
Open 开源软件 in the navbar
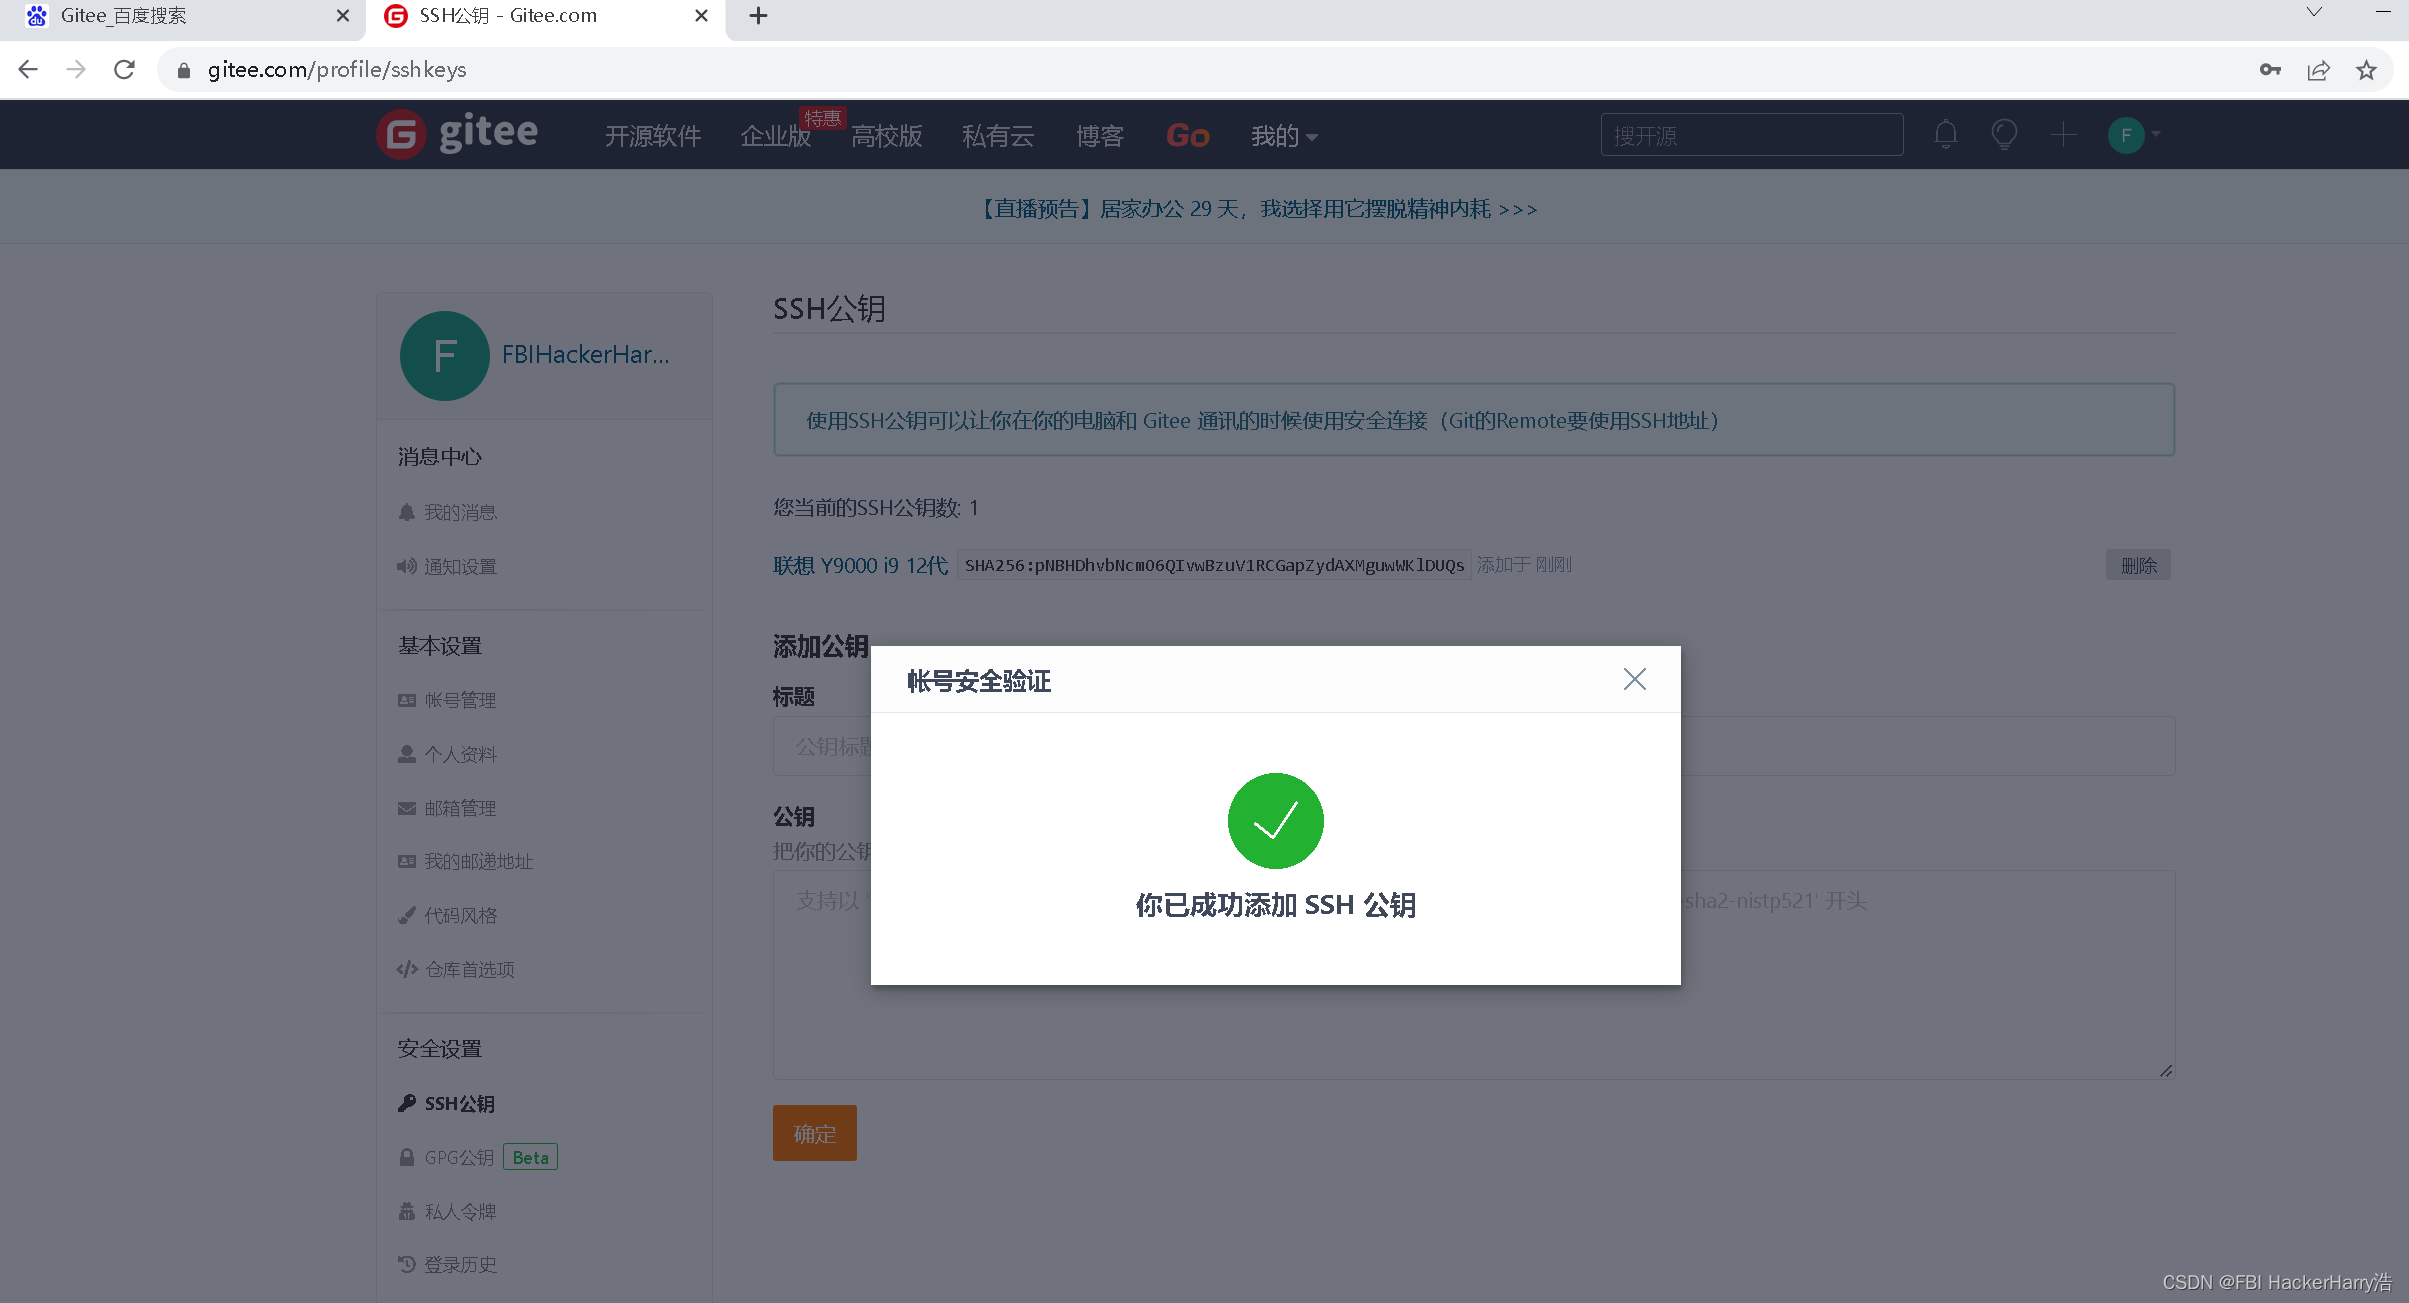pos(652,136)
